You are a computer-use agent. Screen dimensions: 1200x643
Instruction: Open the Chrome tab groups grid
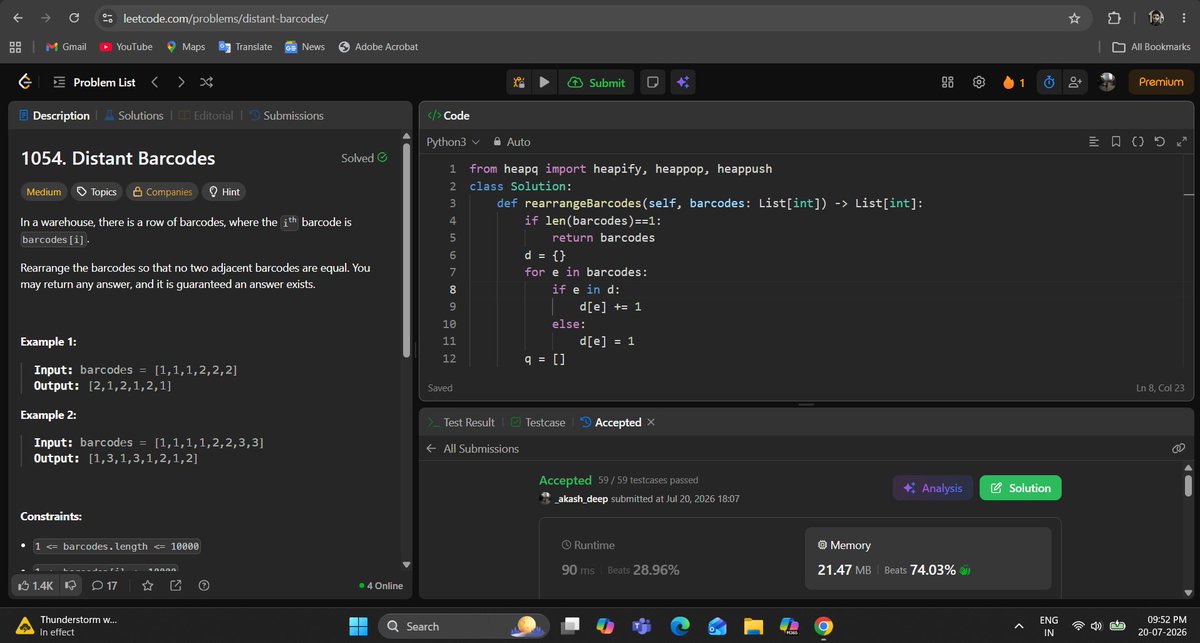click(x=15, y=46)
